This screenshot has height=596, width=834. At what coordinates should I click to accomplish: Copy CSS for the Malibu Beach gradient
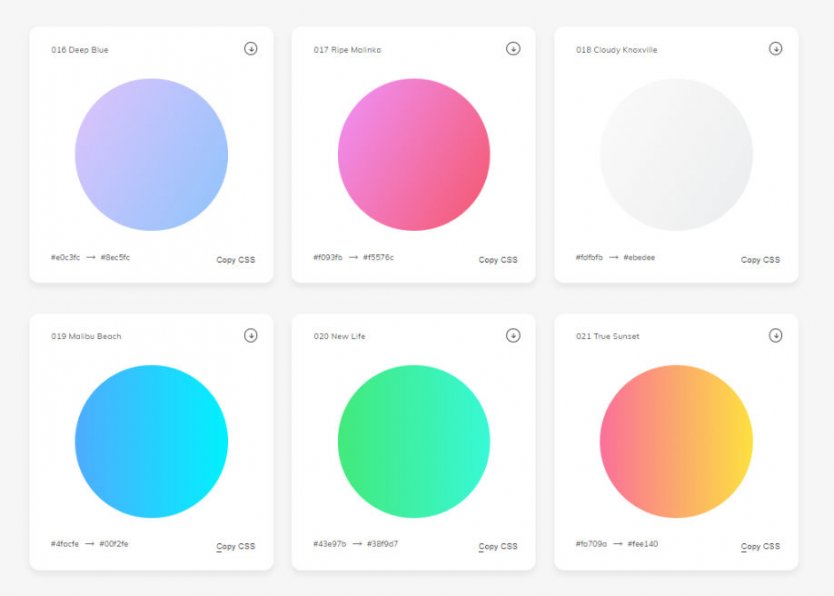[x=236, y=546]
